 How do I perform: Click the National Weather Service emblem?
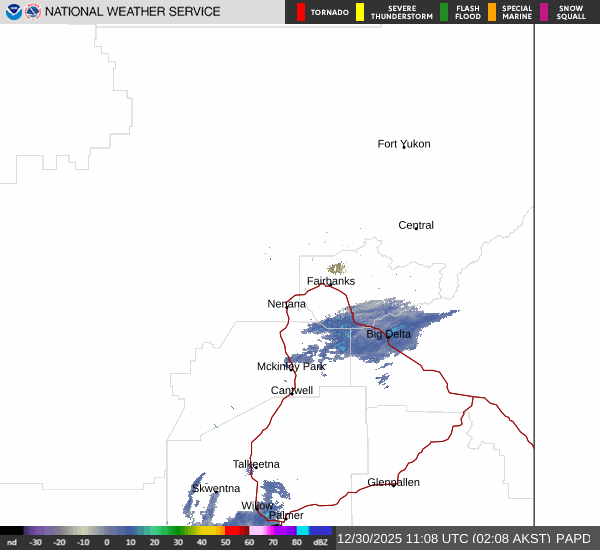coord(34,12)
